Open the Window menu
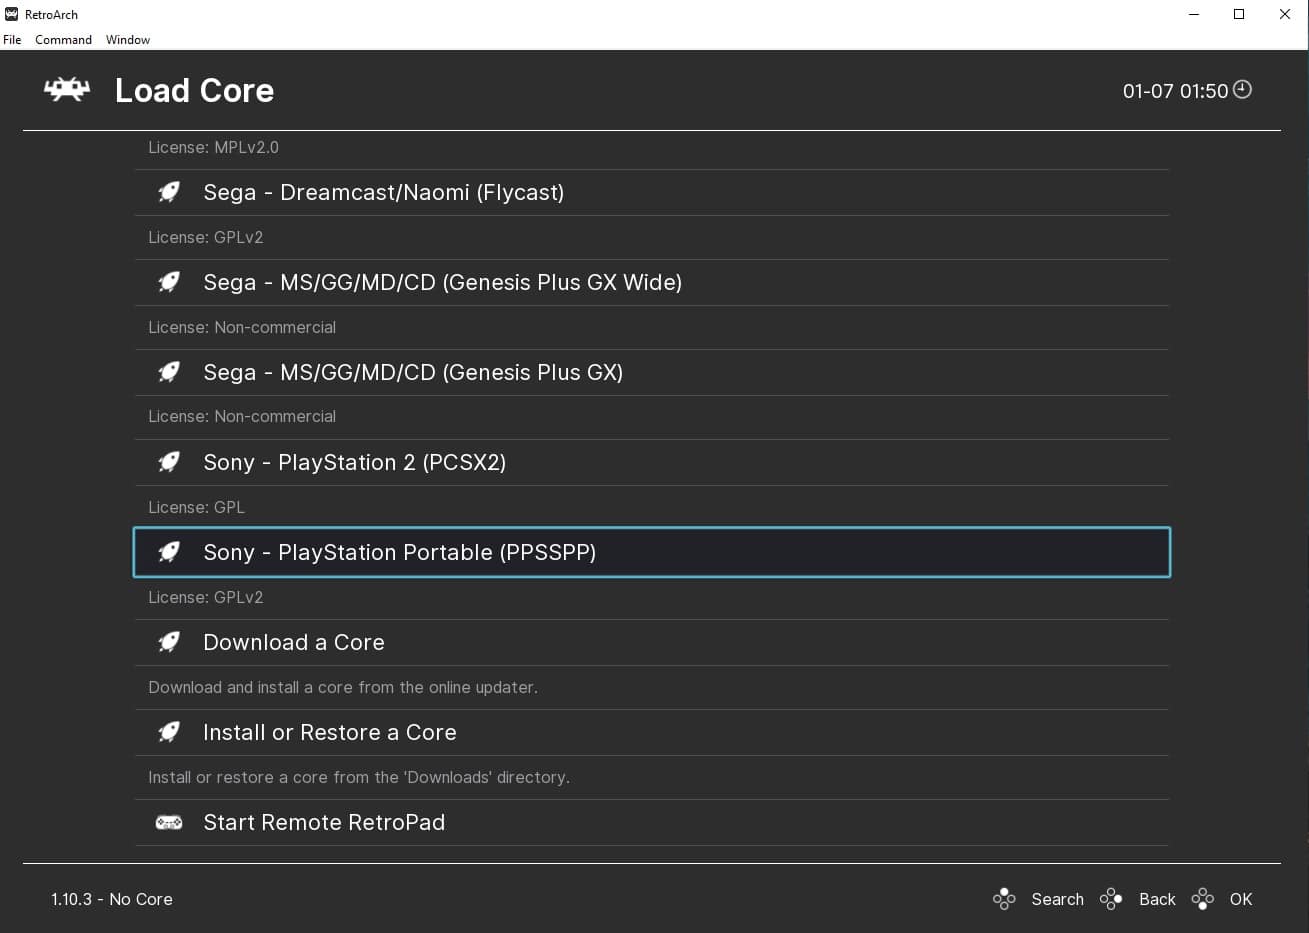 pos(128,40)
